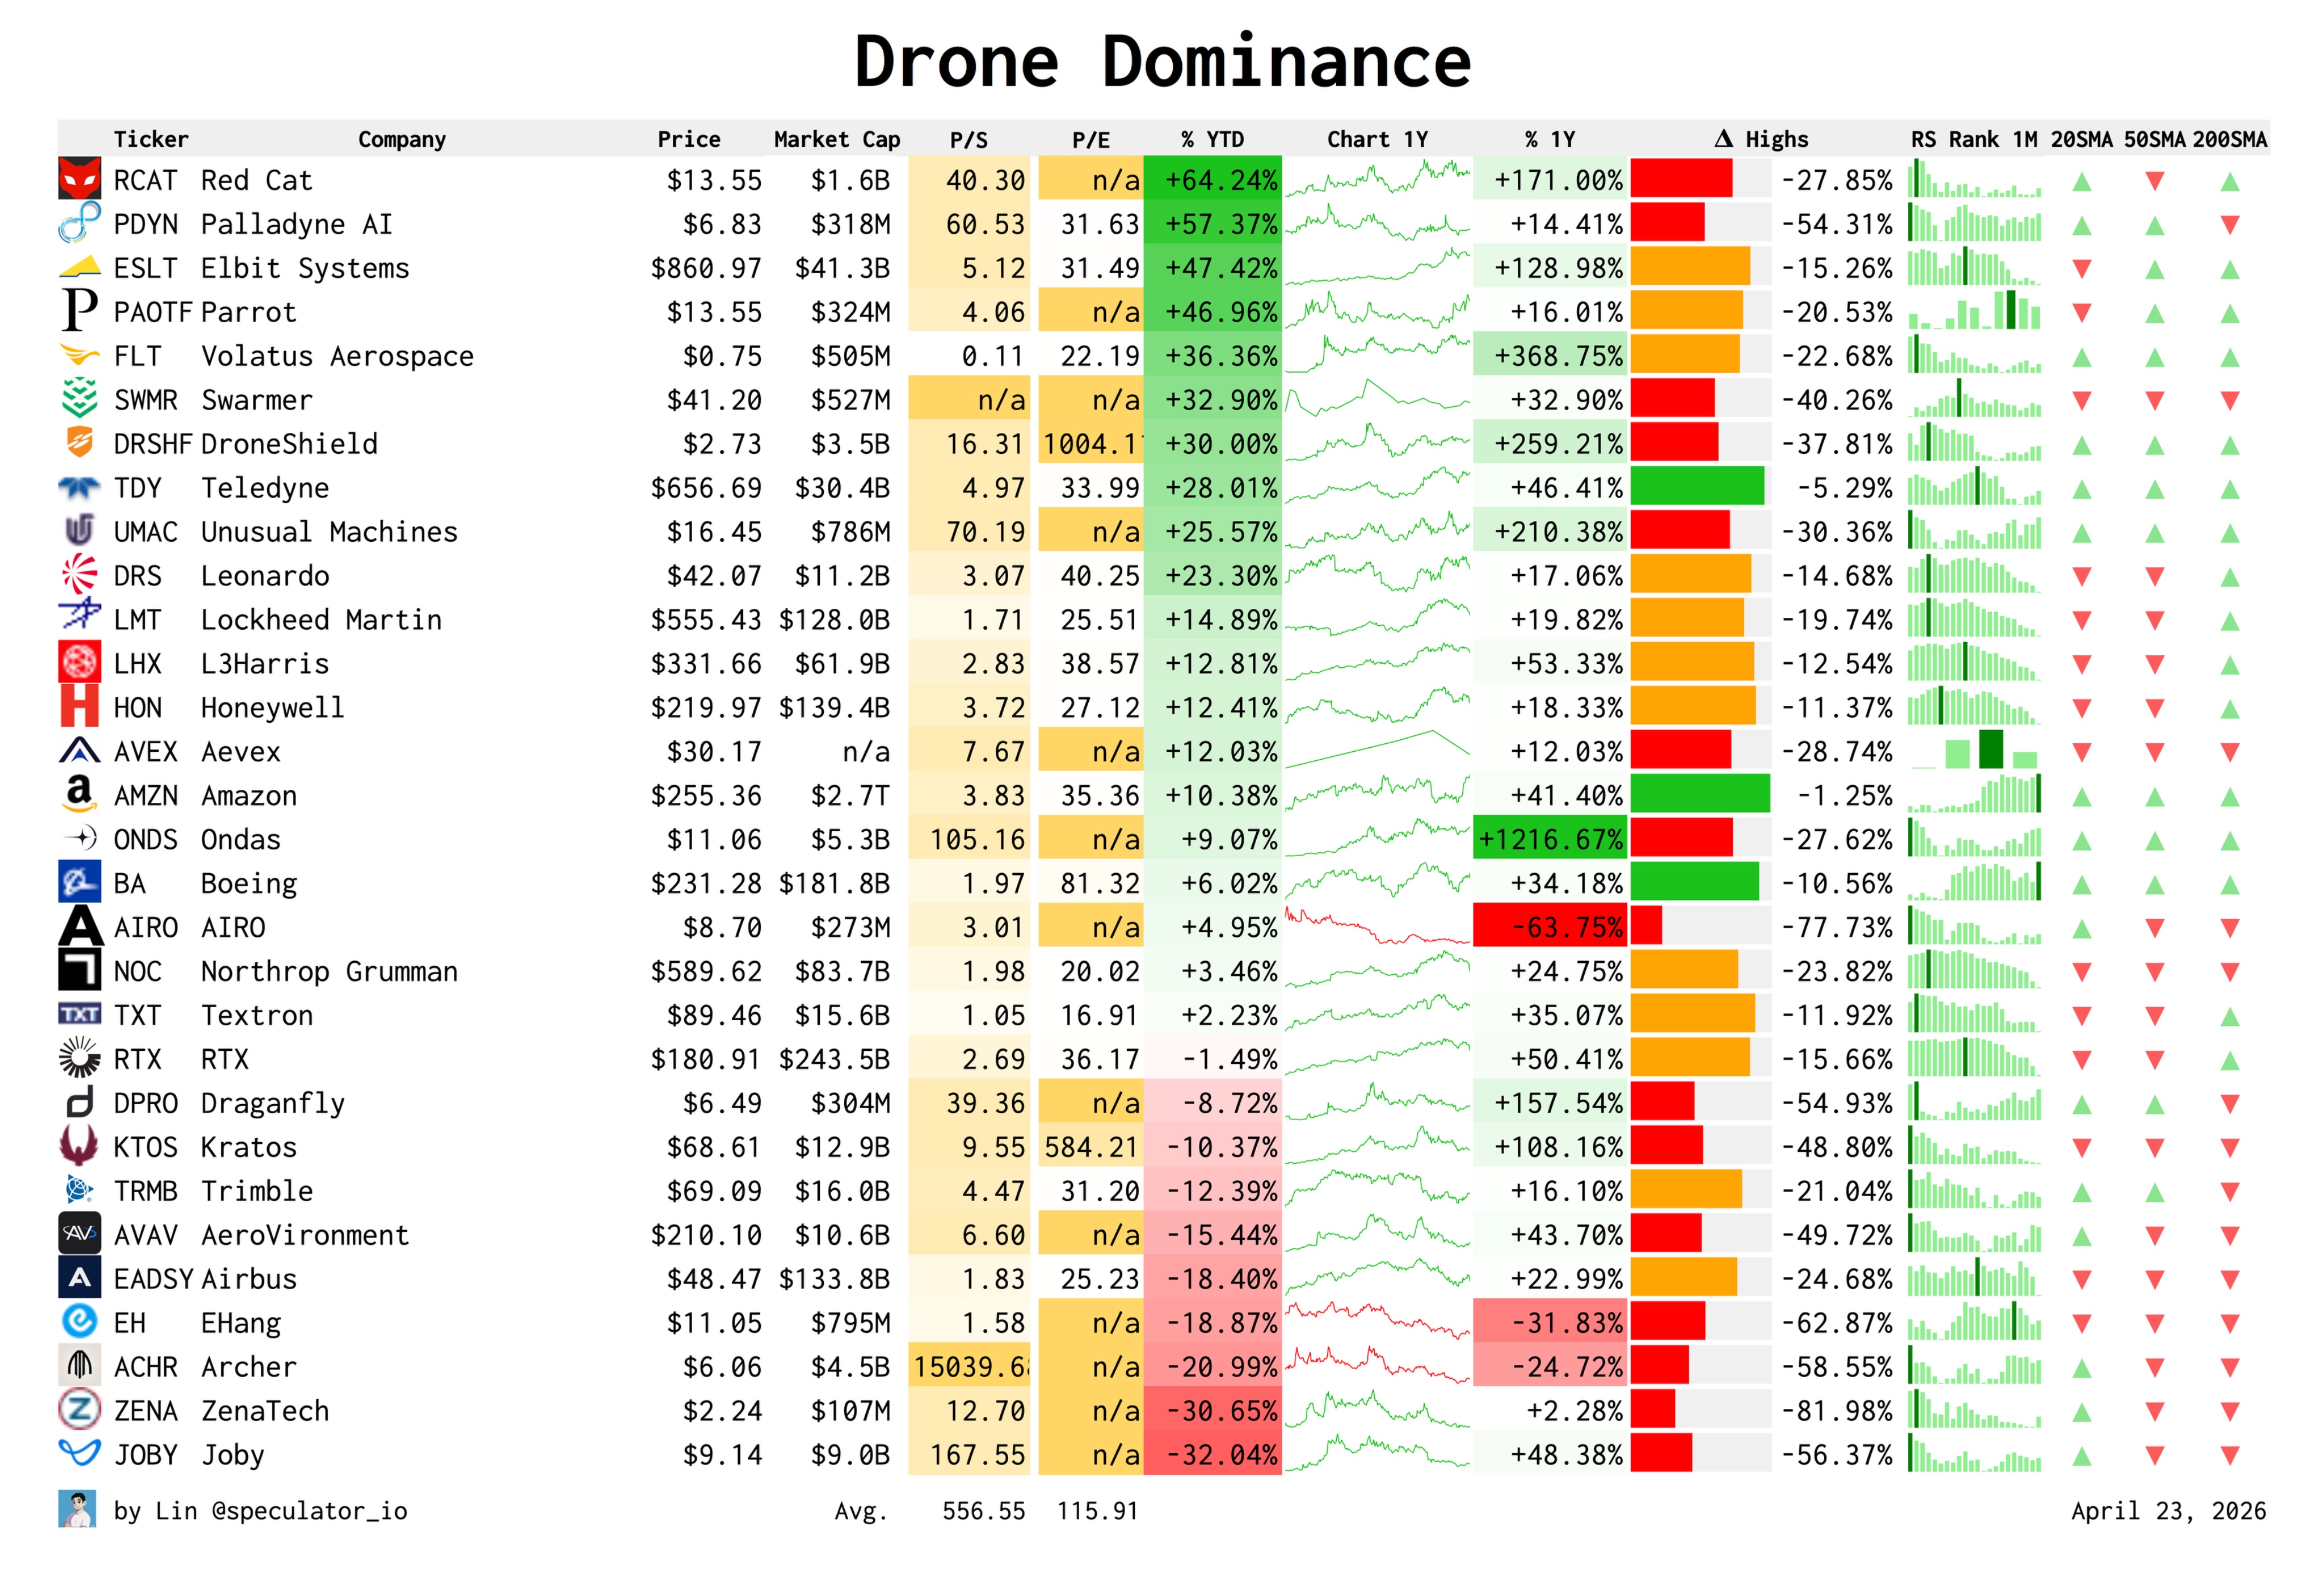Image resolution: width=2324 pixels, height=1579 pixels.
Task: Click the ONDS ticker symbol
Action: tap(145, 839)
